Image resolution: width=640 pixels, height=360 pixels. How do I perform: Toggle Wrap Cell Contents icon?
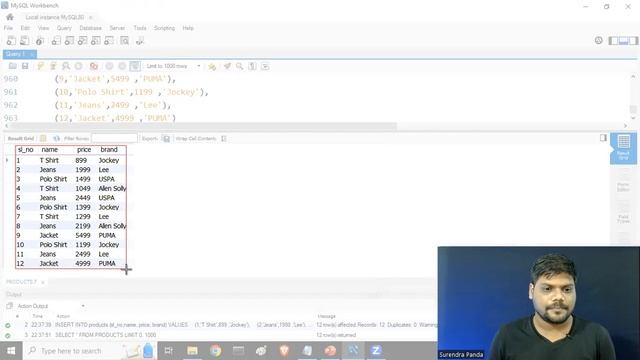(x=224, y=139)
